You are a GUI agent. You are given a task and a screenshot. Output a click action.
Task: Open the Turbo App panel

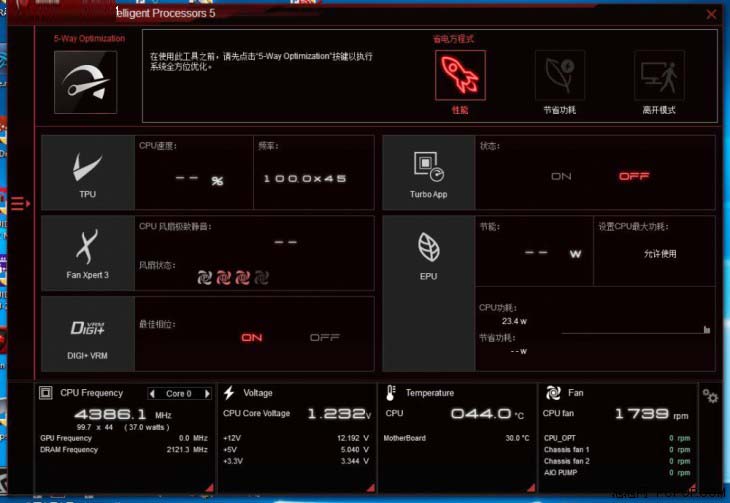428,173
